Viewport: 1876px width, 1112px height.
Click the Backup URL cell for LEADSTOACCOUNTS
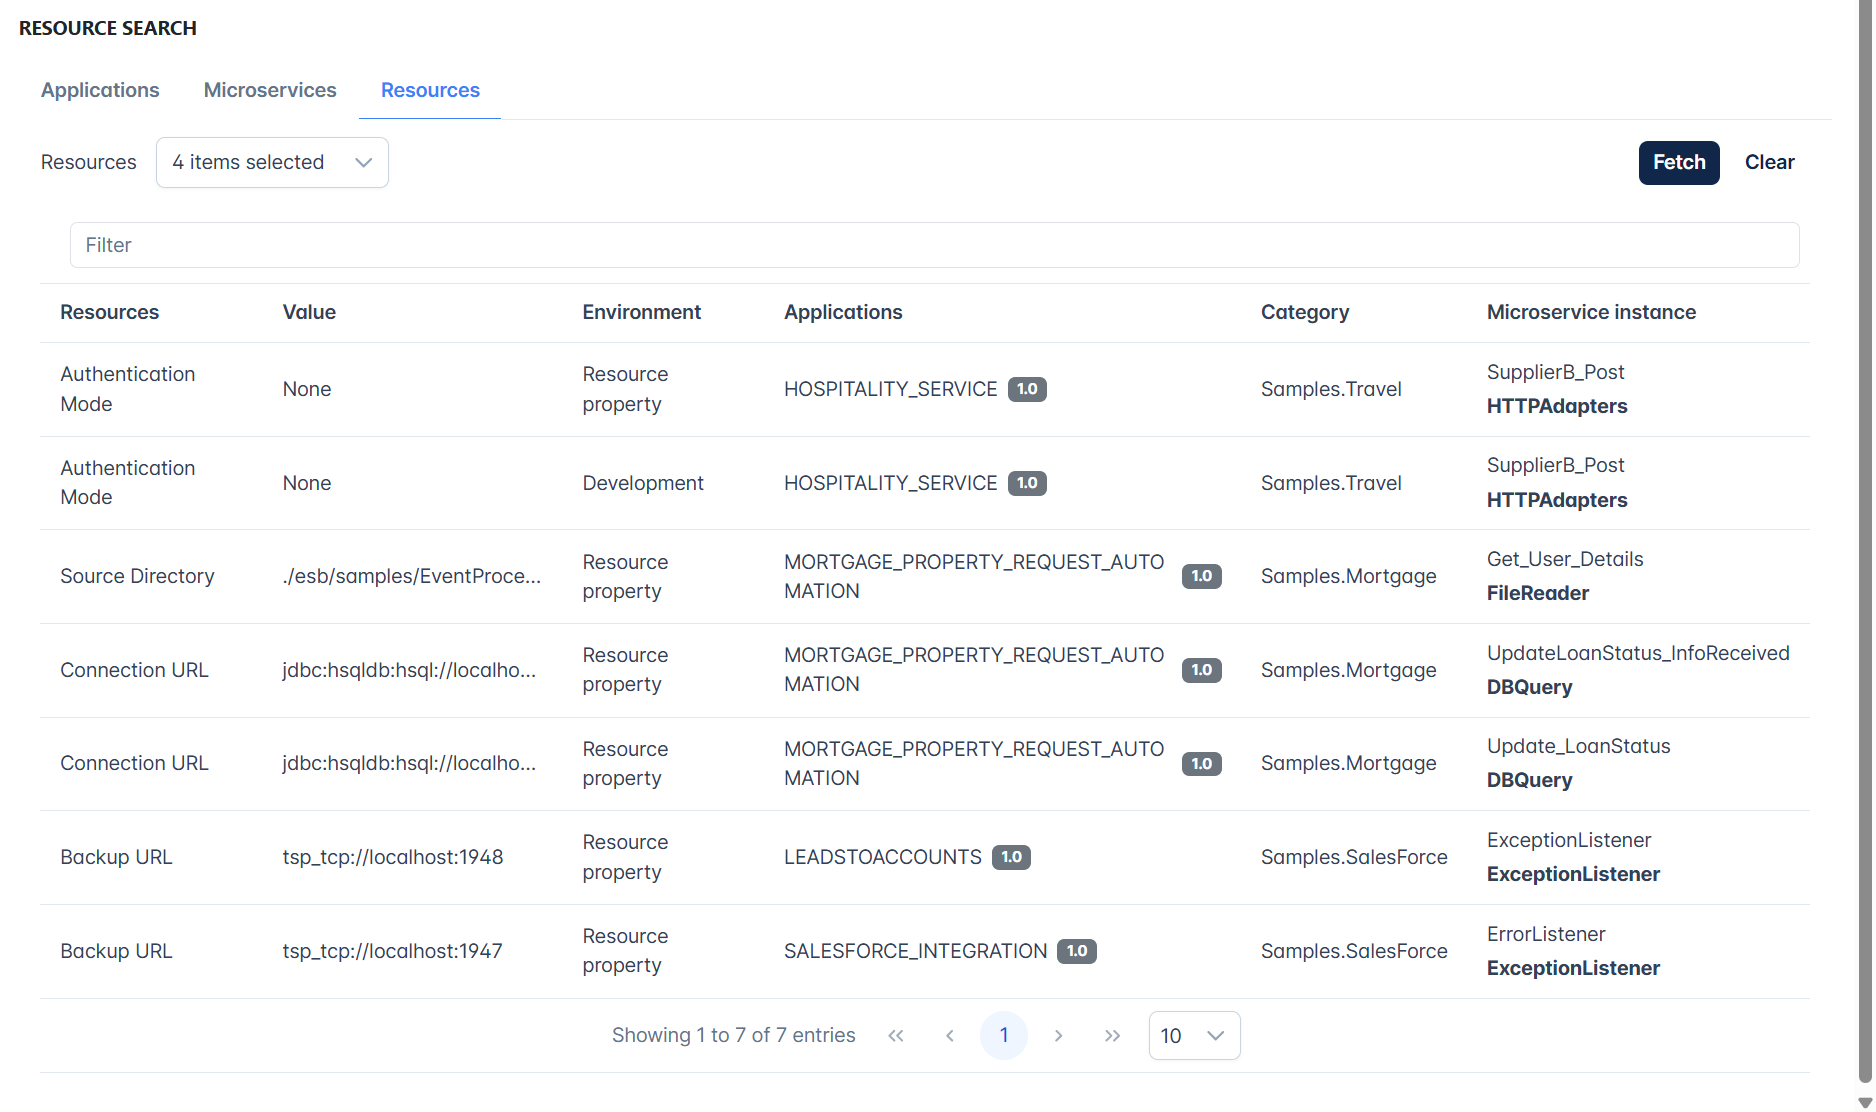[x=116, y=857]
